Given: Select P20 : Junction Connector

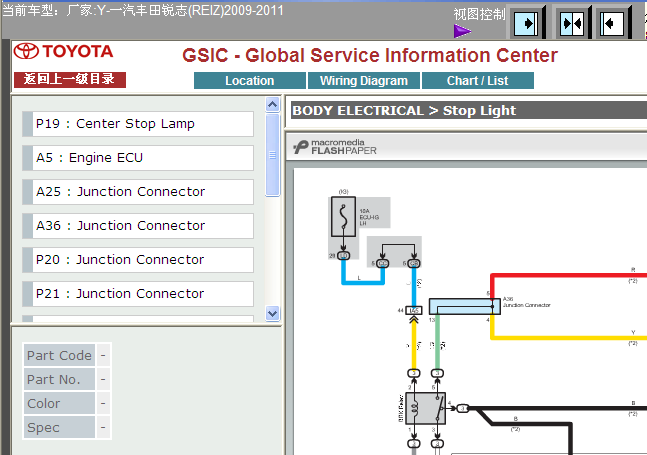Looking at the screenshot, I should 138,260.
